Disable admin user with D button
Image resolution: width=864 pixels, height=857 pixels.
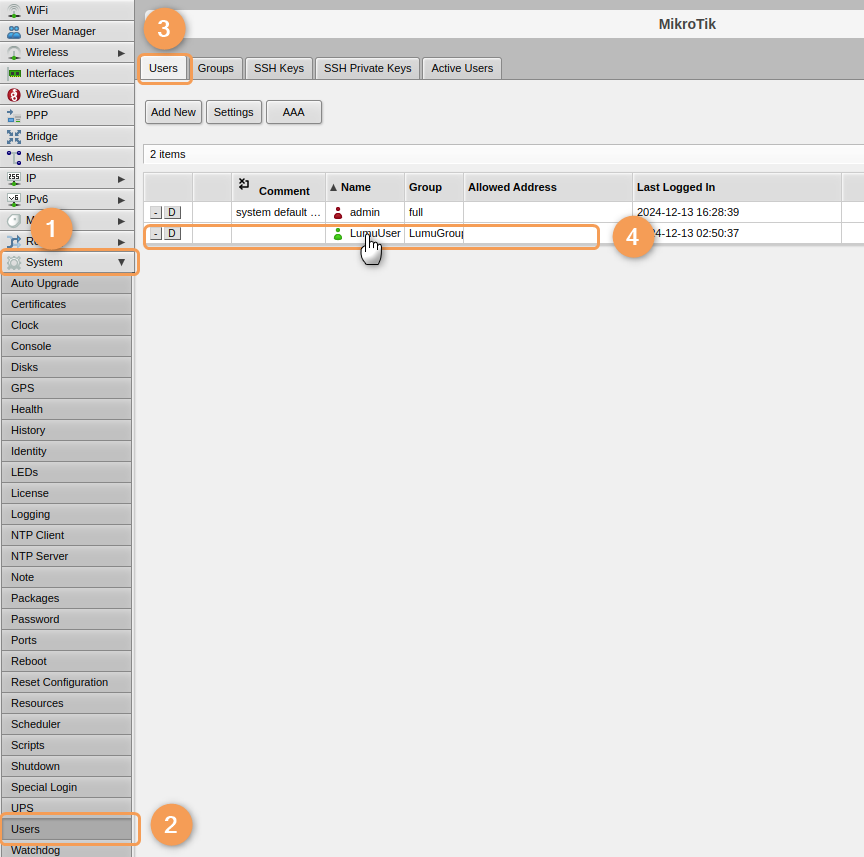(x=172, y=212)
